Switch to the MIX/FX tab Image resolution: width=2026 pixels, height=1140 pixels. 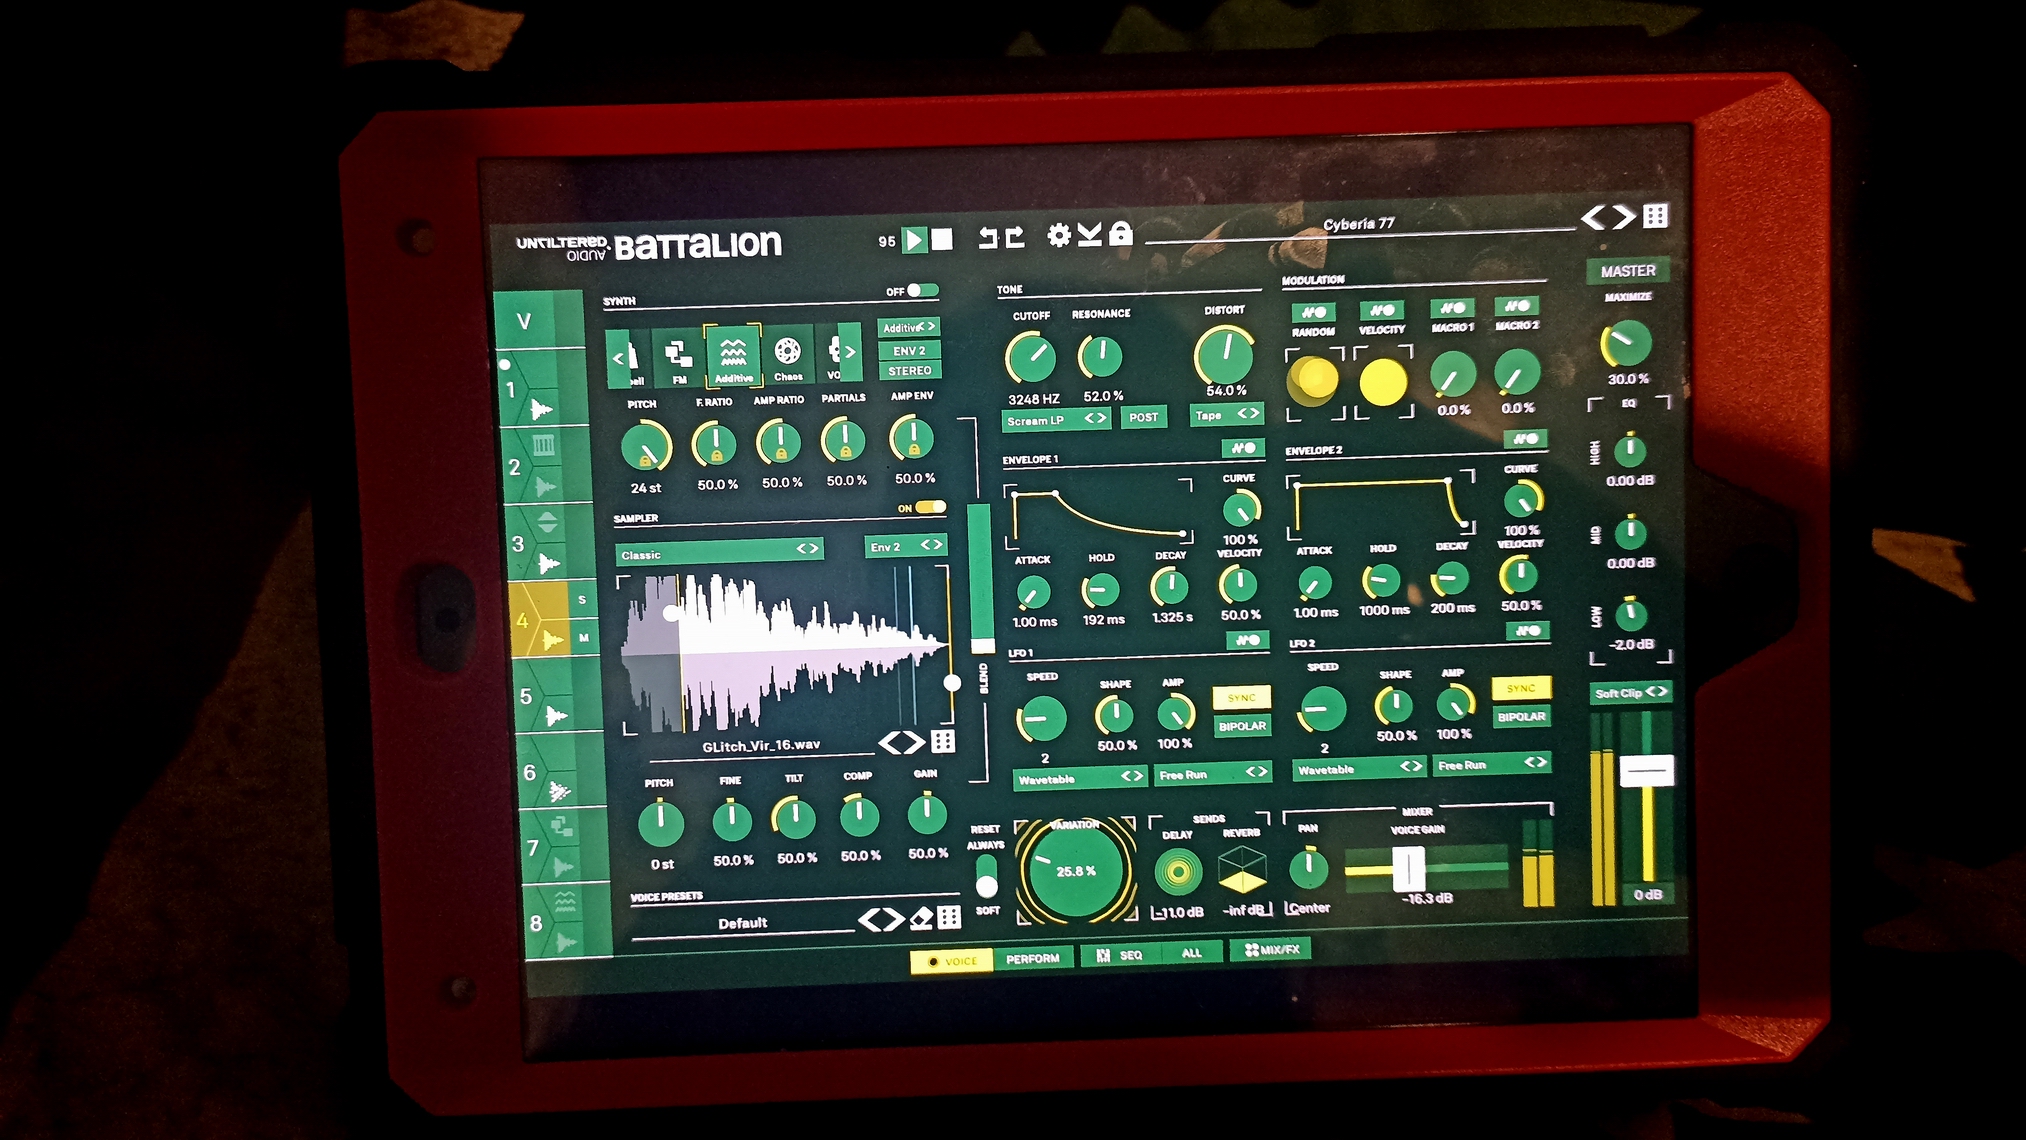point(1271,950)
